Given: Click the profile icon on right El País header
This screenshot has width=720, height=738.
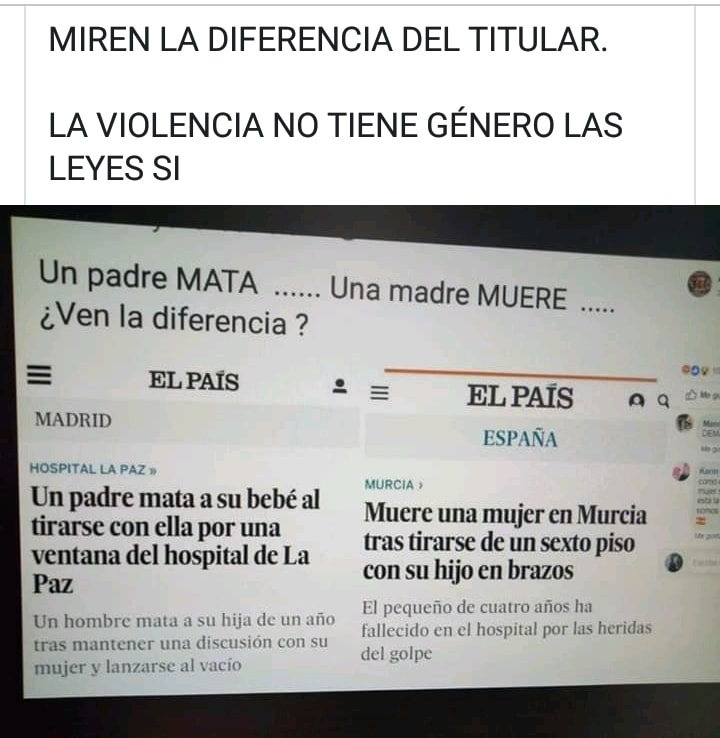Looking at the screenshot, I should (636, 401).
